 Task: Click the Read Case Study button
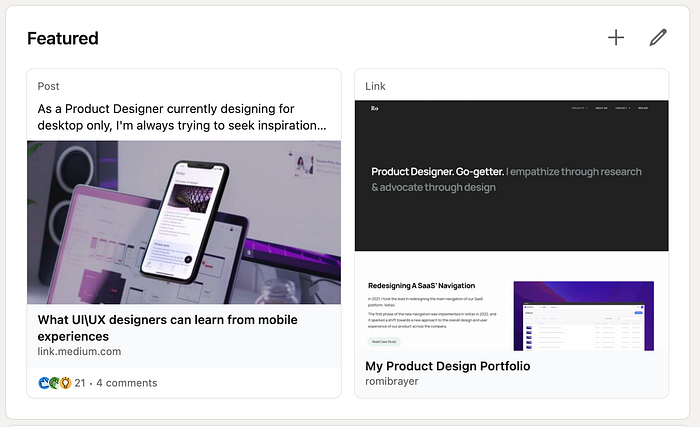384,342
